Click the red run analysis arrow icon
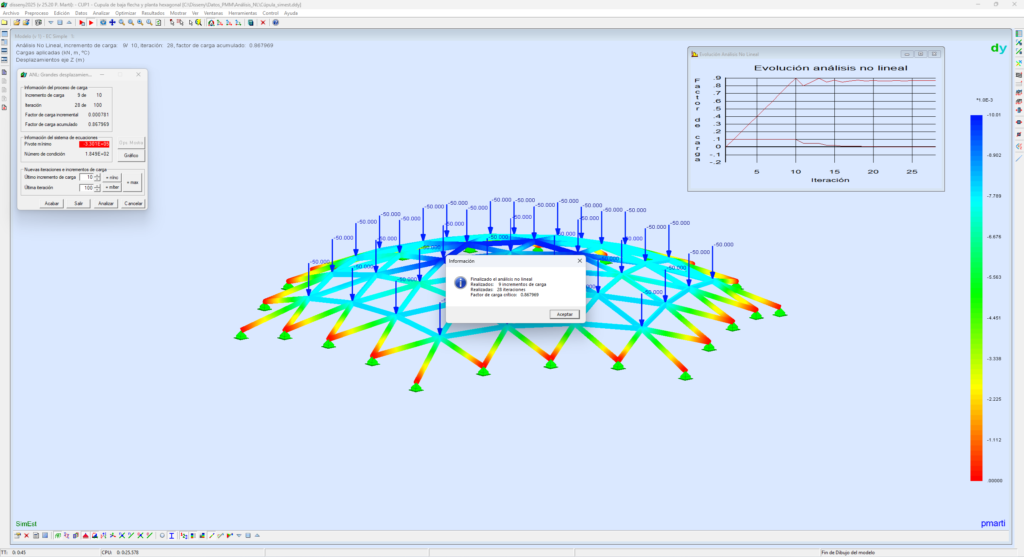This screenshot has width=1024, height=557. [91, 22]
